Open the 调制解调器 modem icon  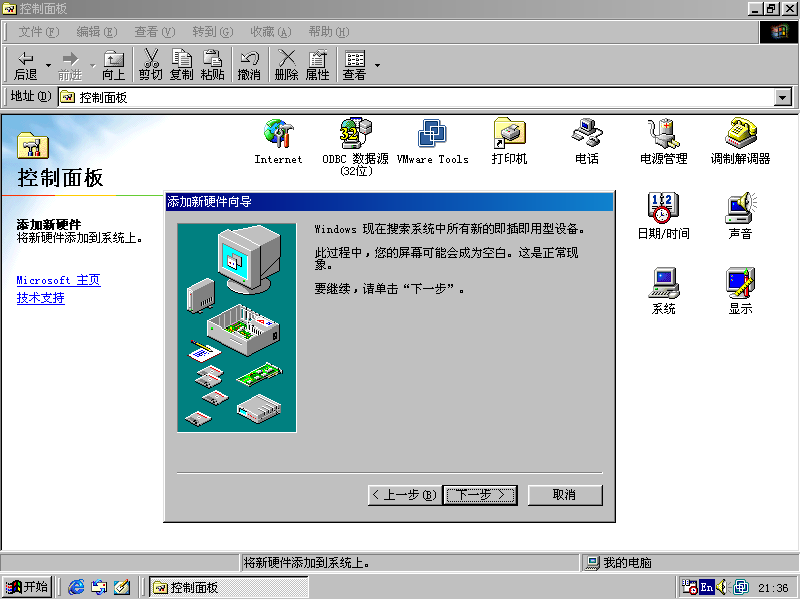click(x=740, y=141)
